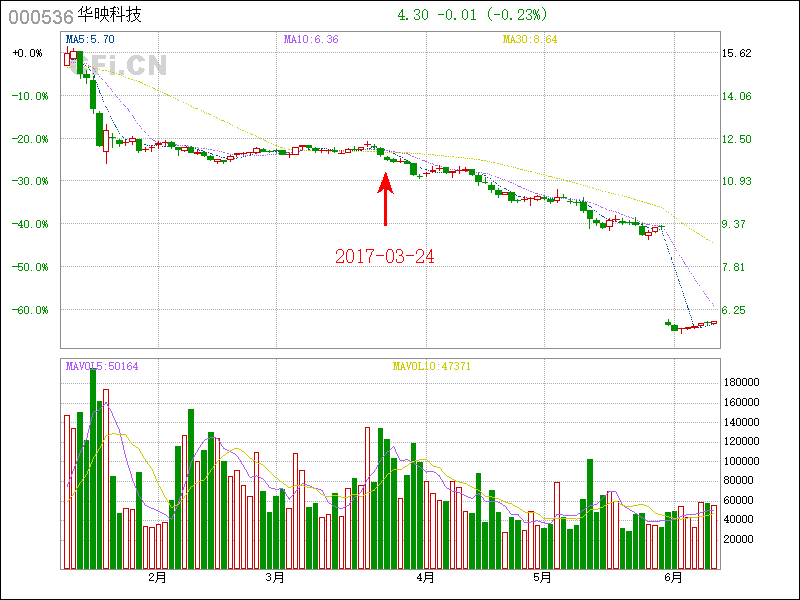
Task: Click the MA10:6.36 indicator label
Action: click(310, 40)
